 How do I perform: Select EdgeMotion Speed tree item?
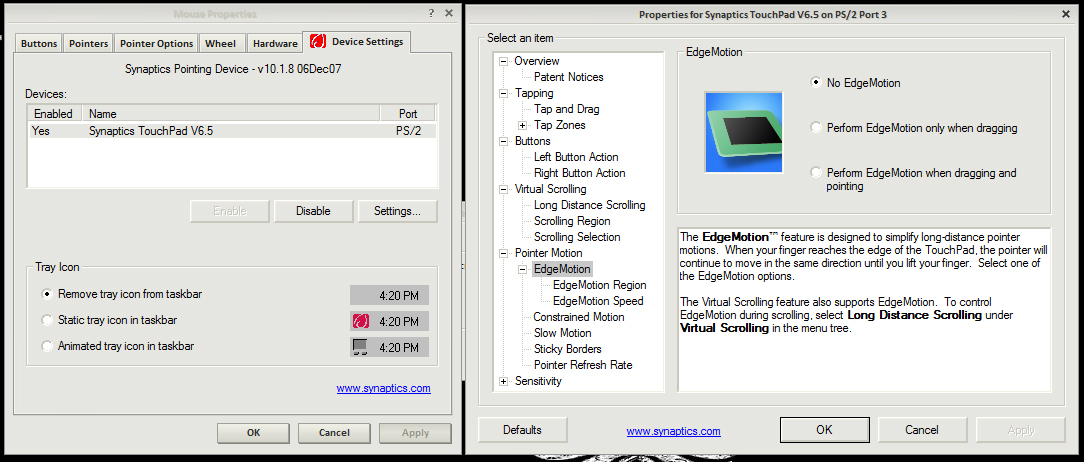[598, 301]
